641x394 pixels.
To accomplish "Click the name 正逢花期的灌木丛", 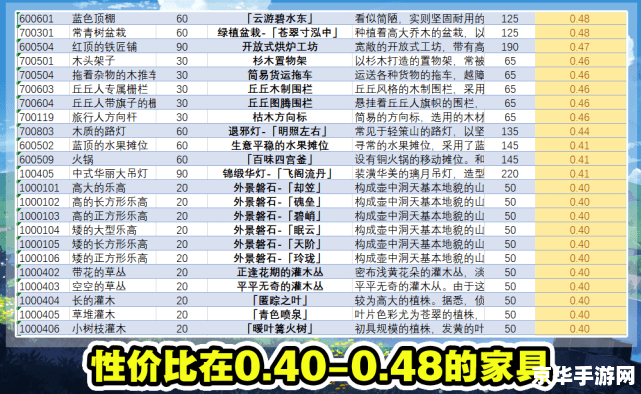I will tap(280, 273).
